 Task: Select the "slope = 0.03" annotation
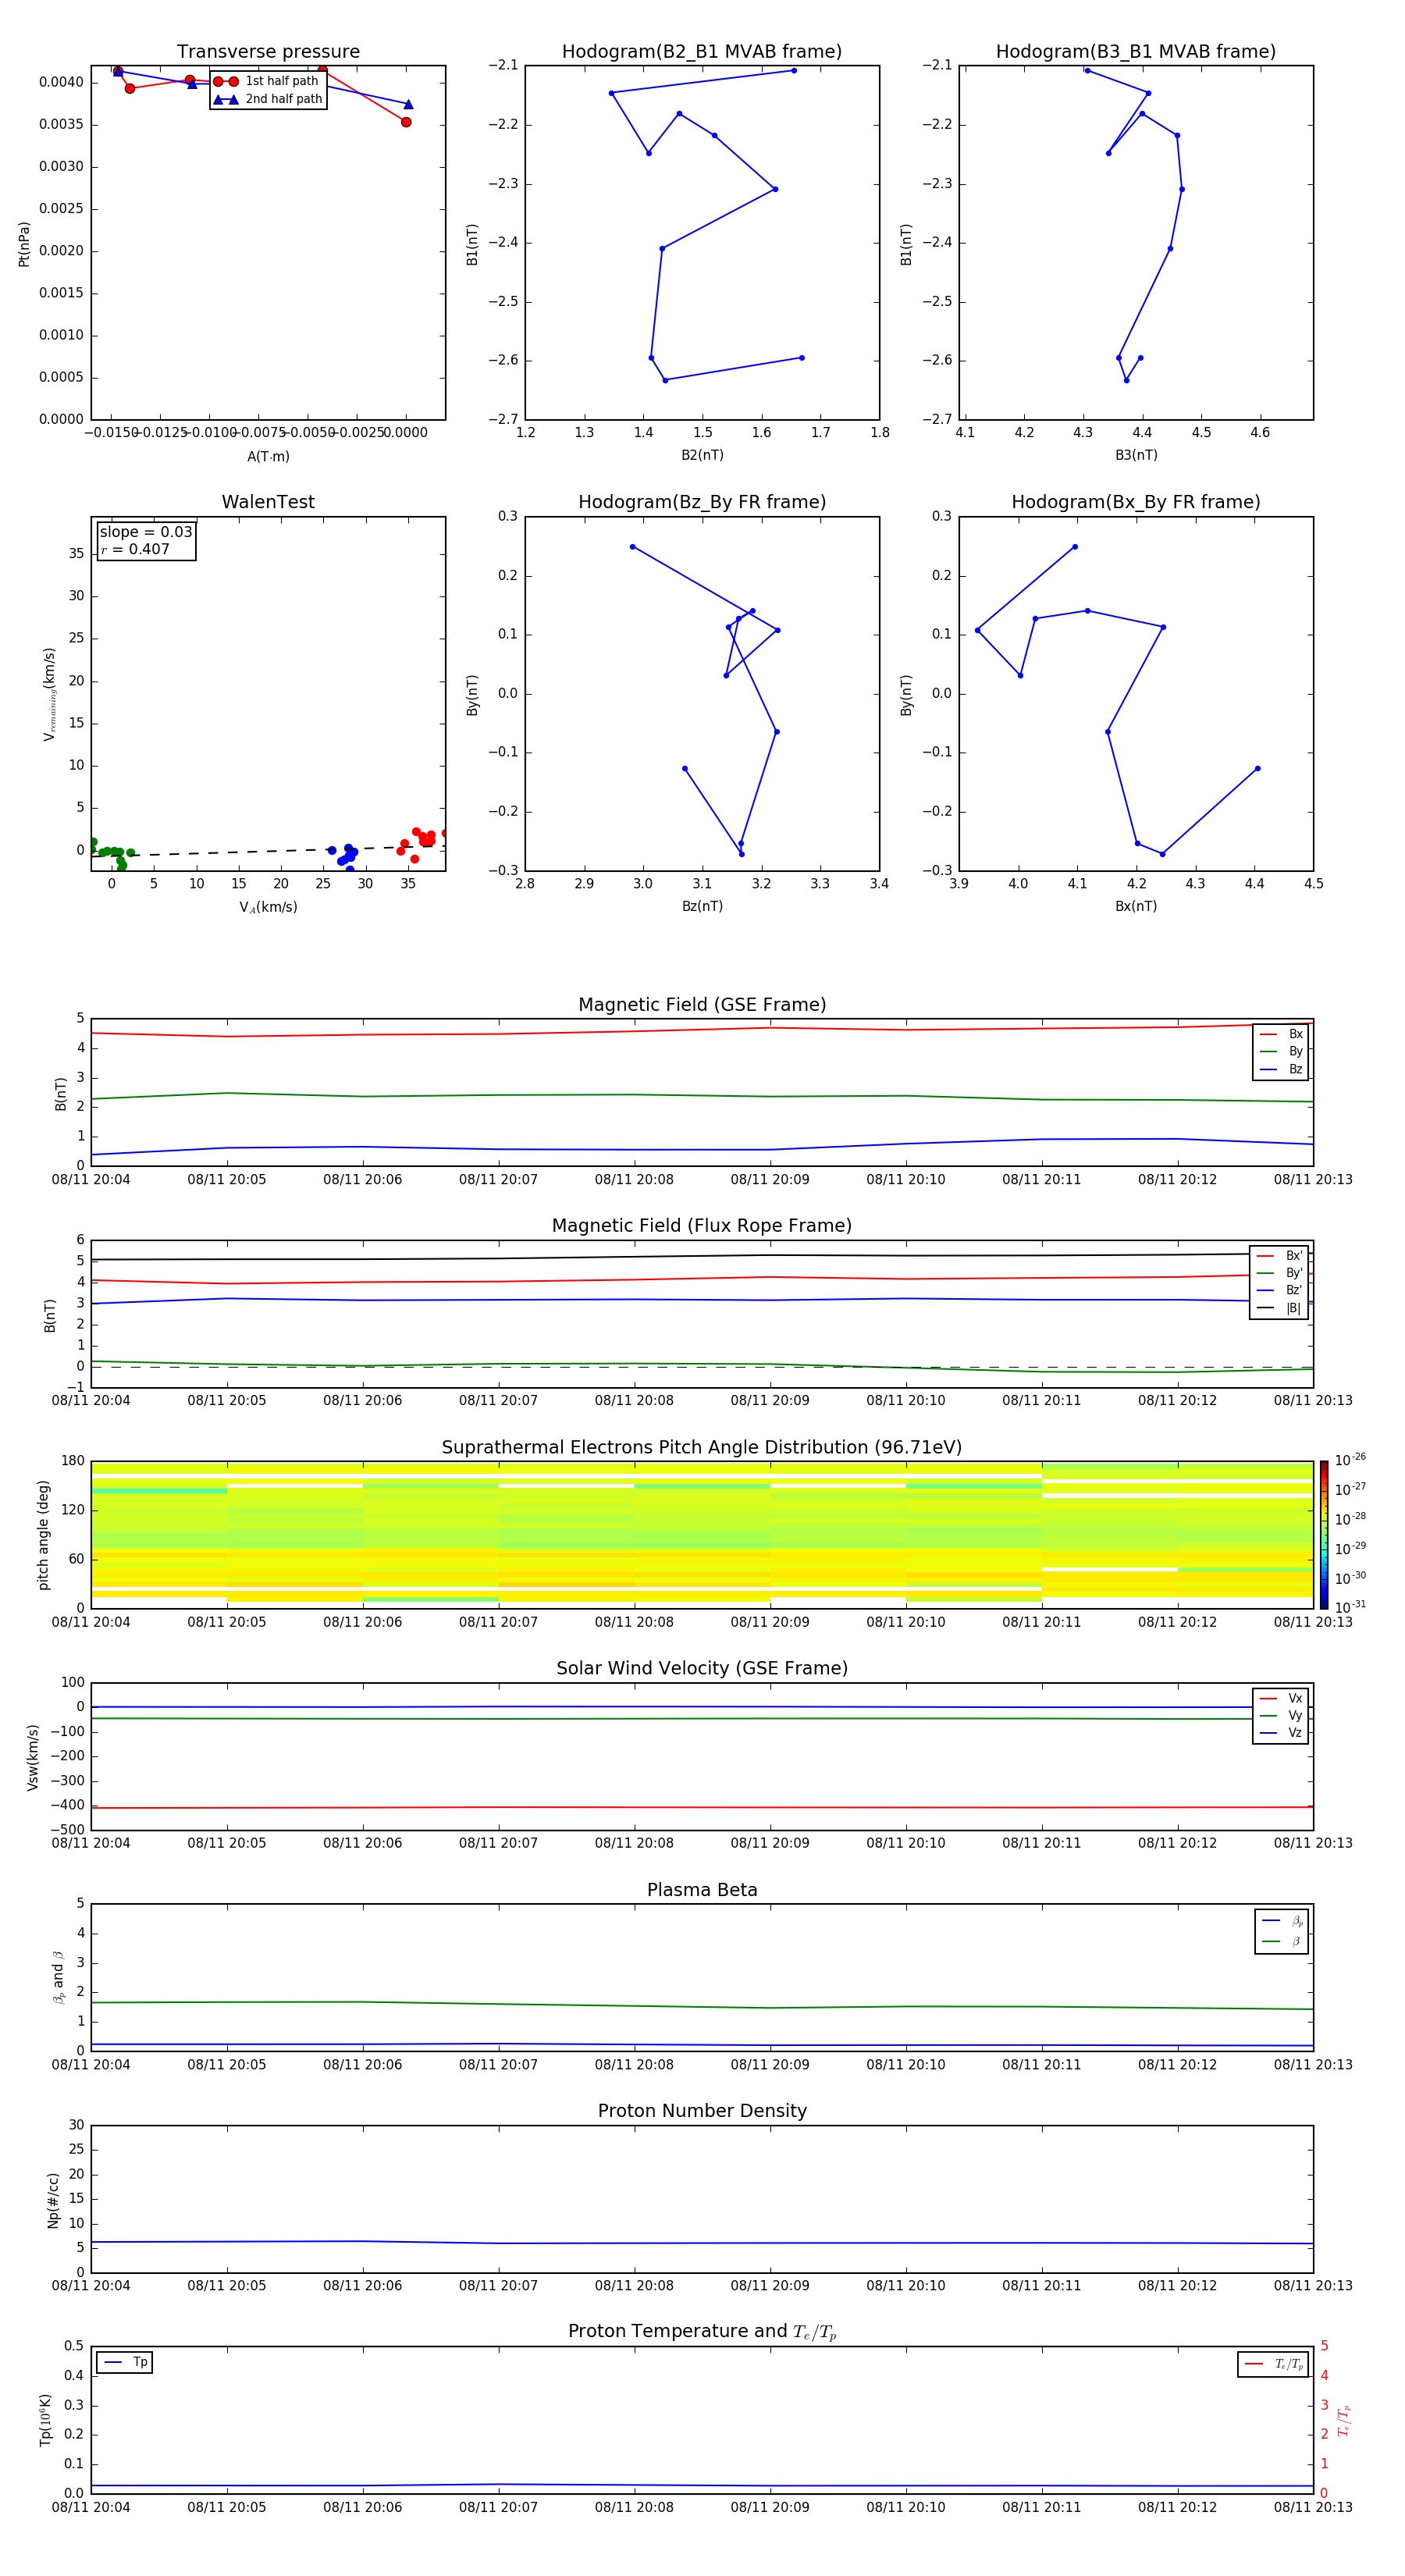[146, 532]
